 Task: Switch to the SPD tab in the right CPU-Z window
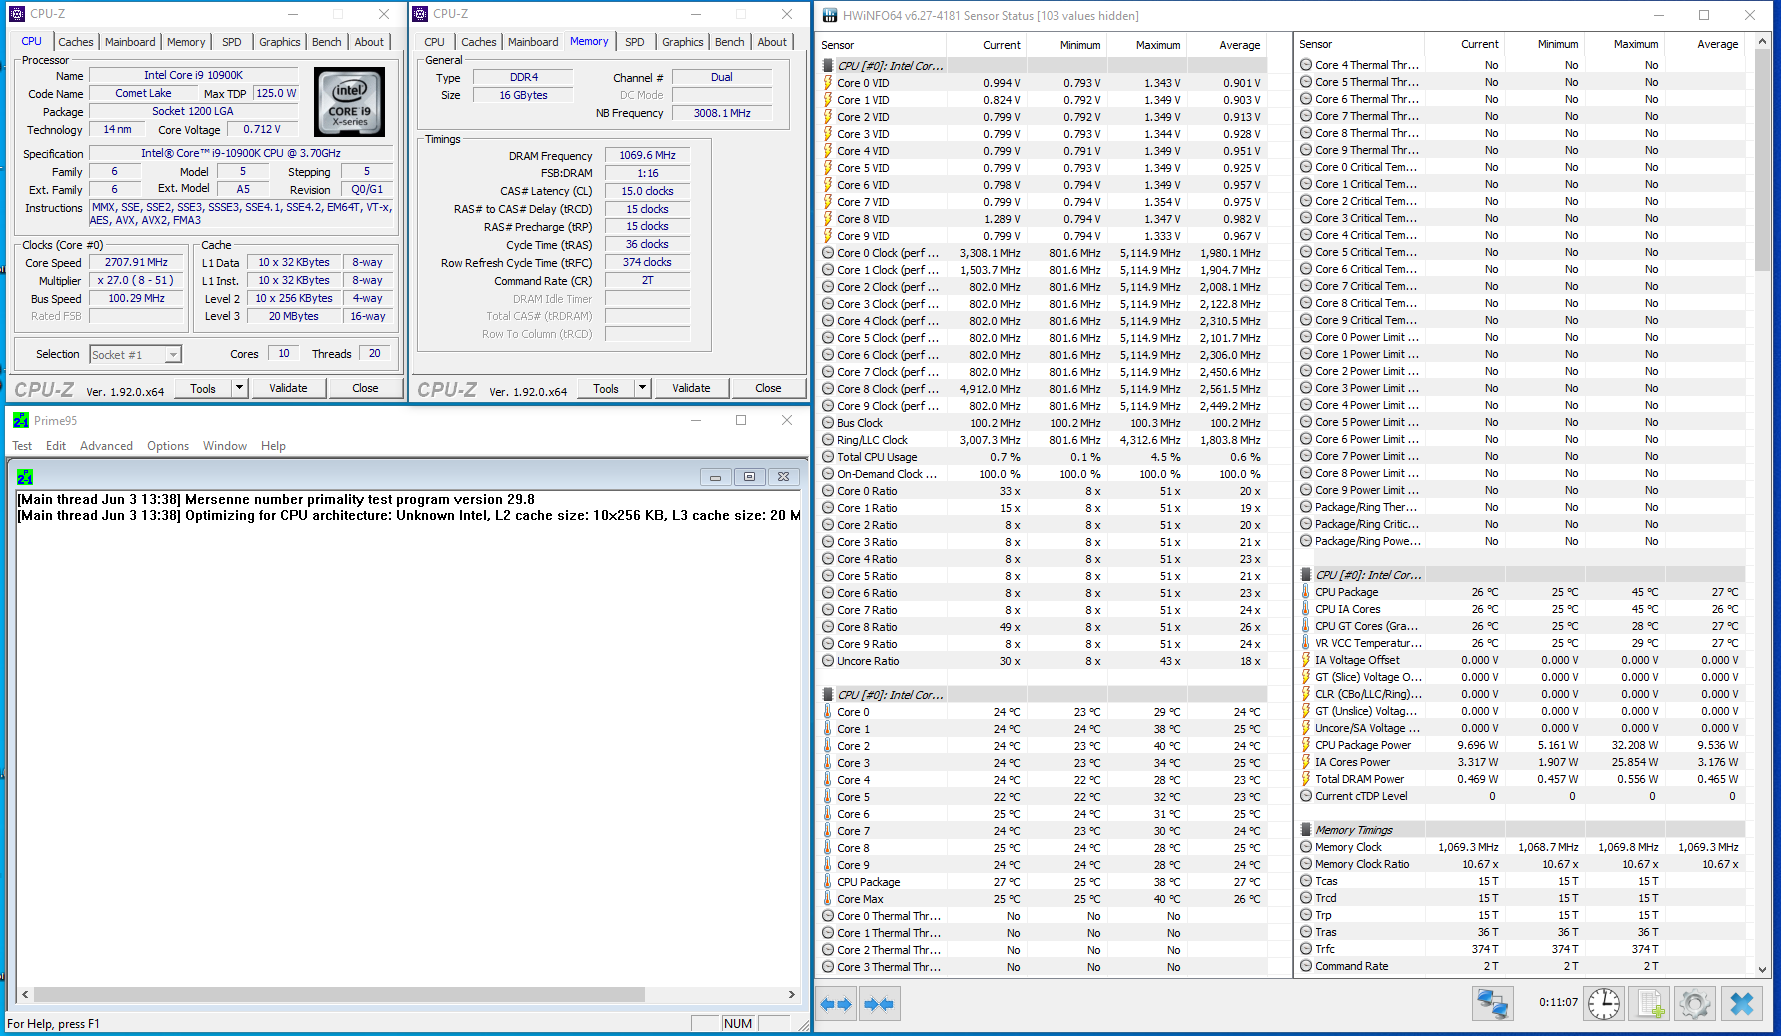(634, 42)
